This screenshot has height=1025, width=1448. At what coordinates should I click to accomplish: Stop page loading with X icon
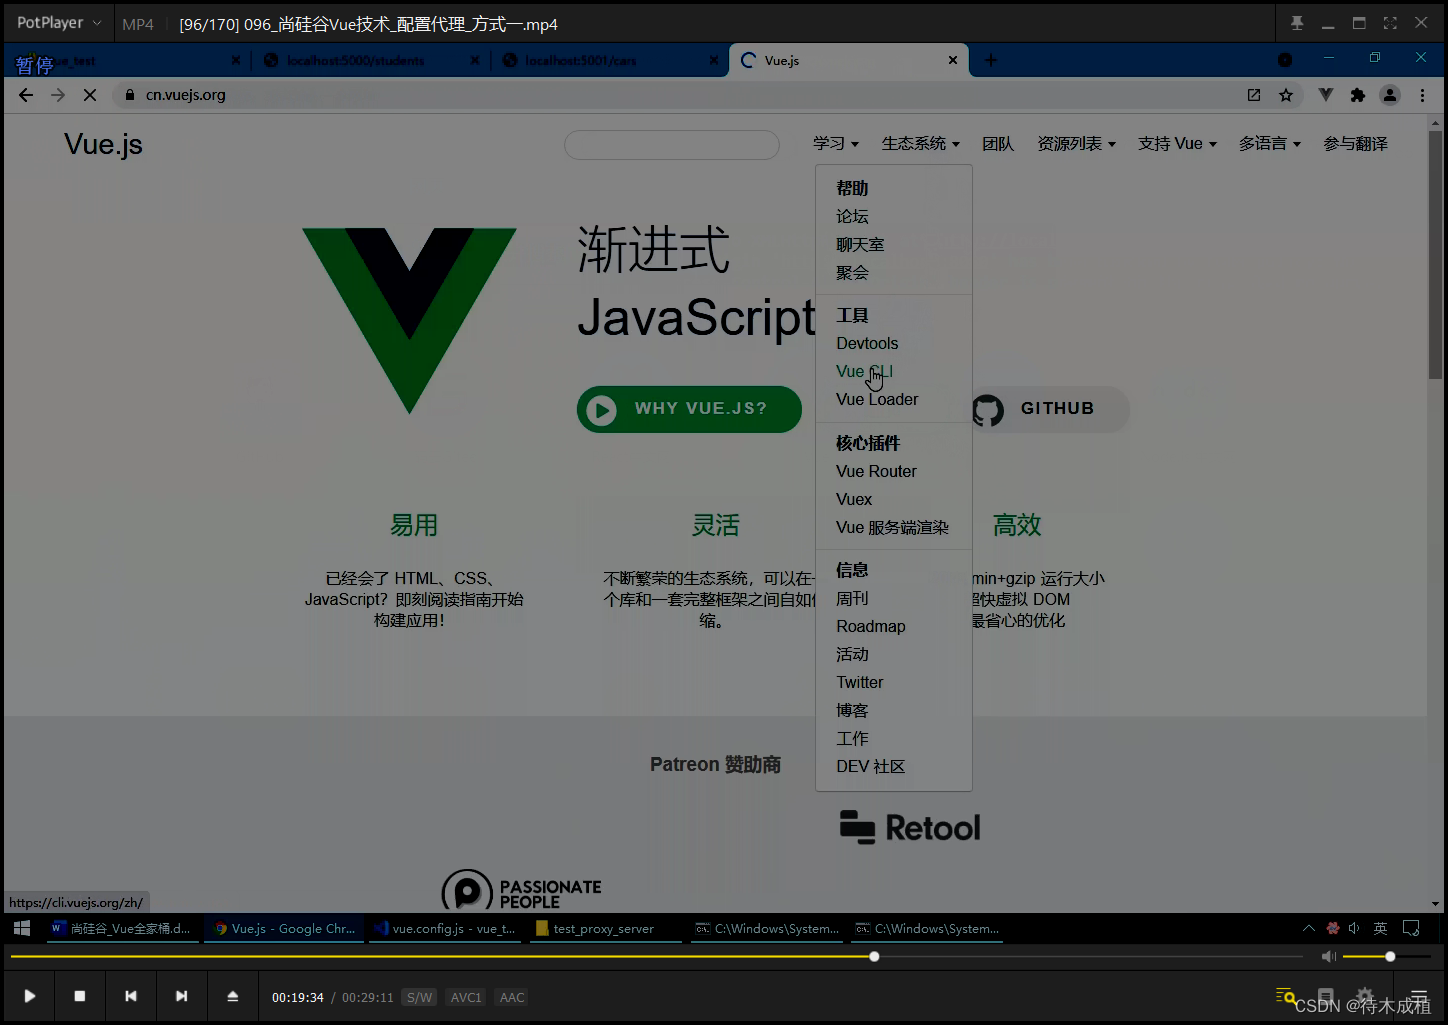(90, 95)
